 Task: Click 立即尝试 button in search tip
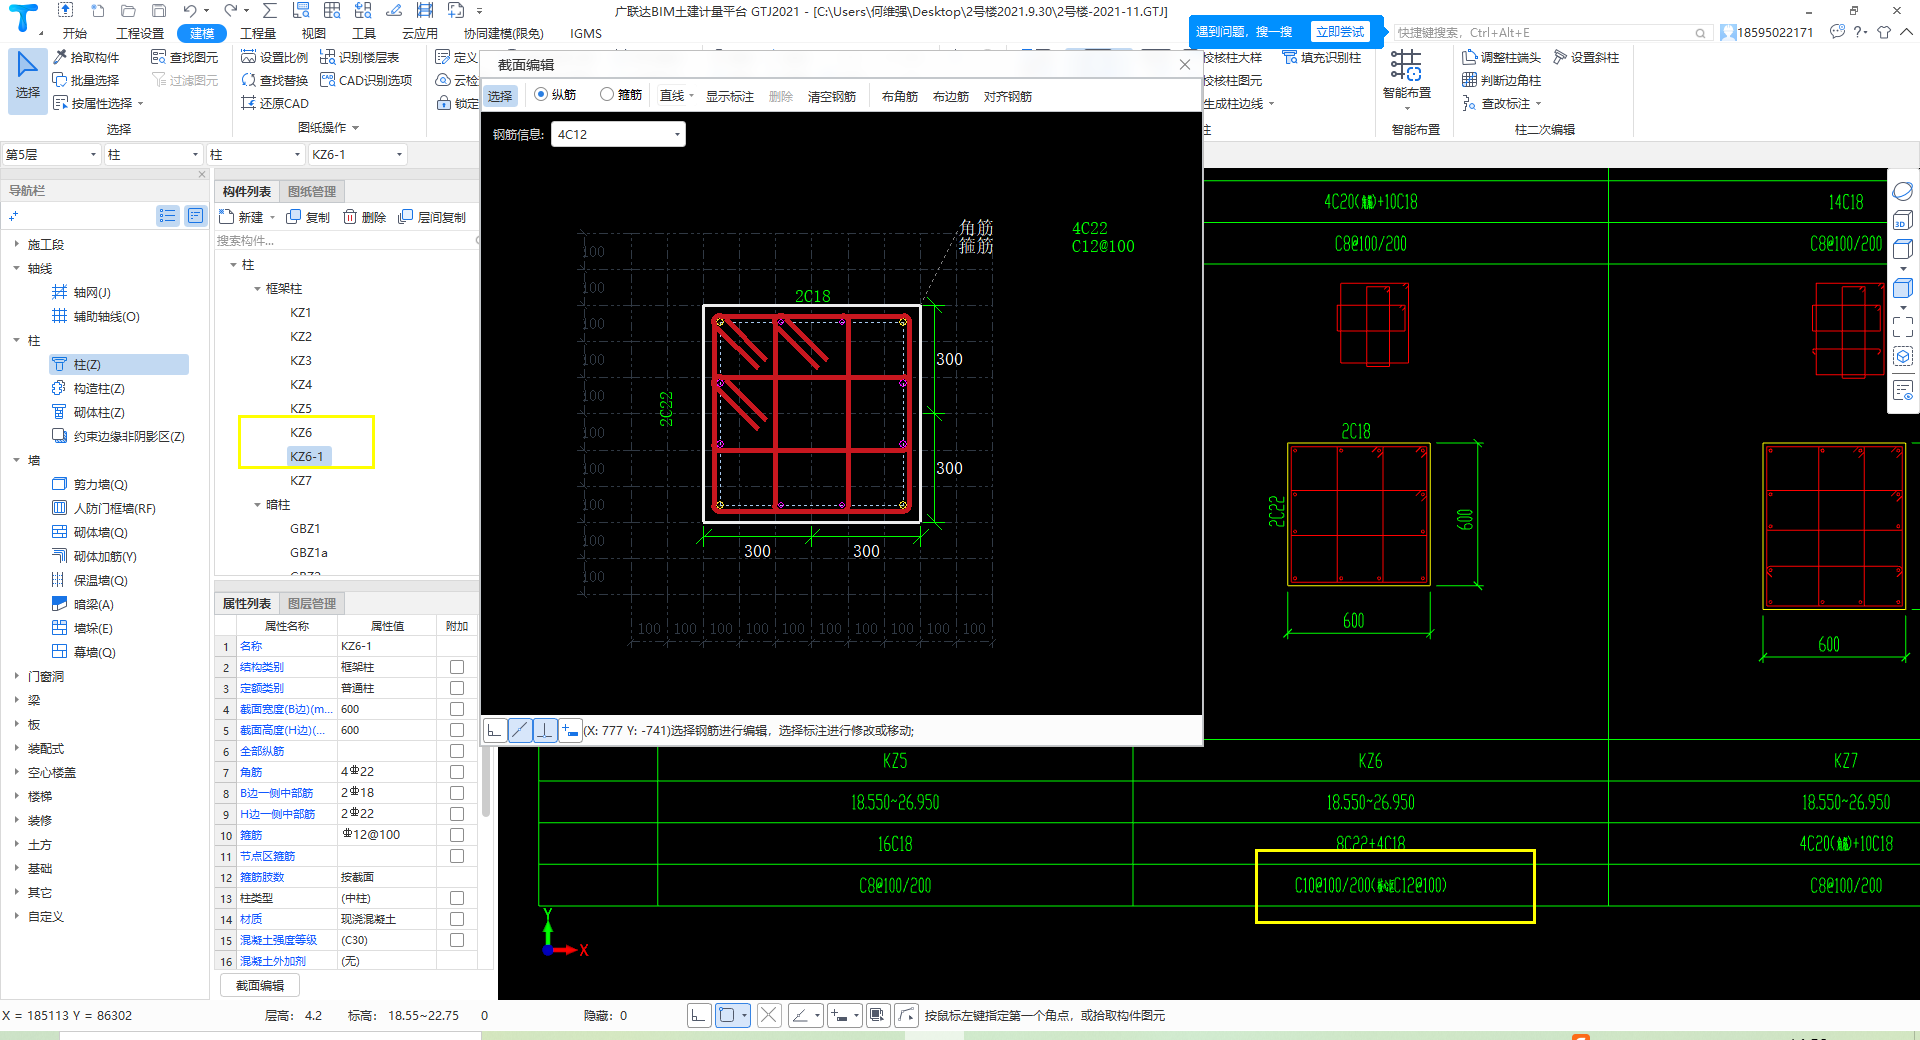[1339, 31]
